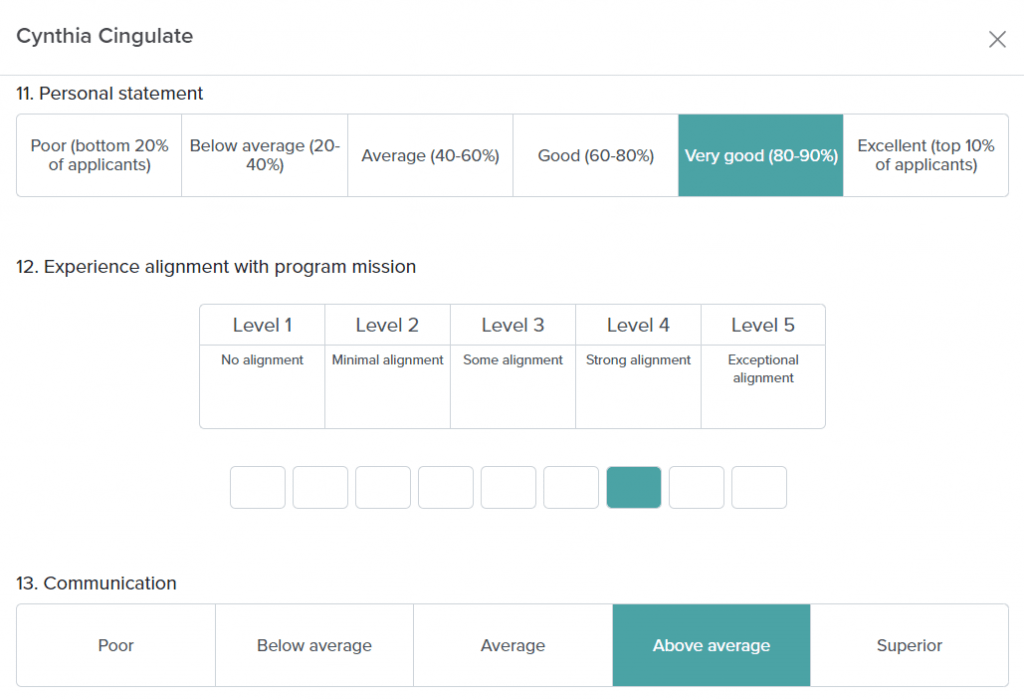
Task: Click Very good (80-90%) personal statement option
Action: tap(761, 155)
